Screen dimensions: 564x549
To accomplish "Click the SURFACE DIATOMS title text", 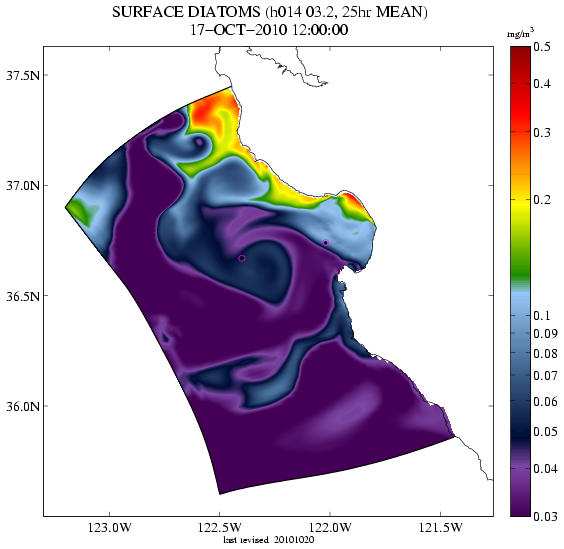I will (x=186, y=13).
